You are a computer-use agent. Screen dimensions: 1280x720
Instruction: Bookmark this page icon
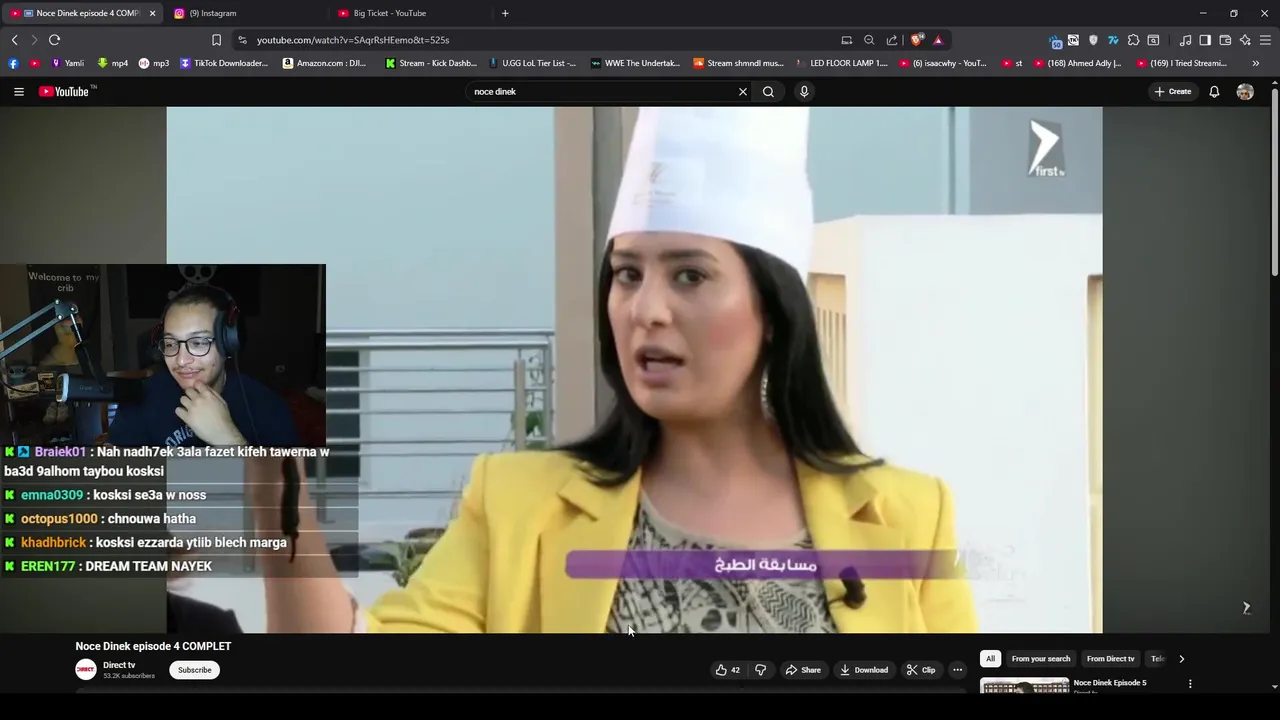[x=216, y=40]
